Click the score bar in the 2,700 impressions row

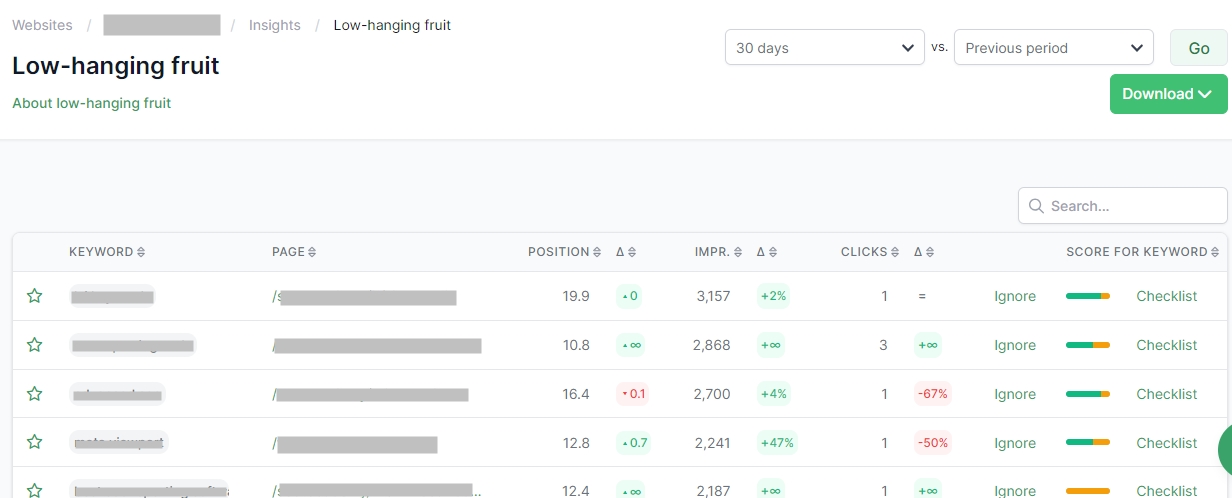[x=1088, y=394]
